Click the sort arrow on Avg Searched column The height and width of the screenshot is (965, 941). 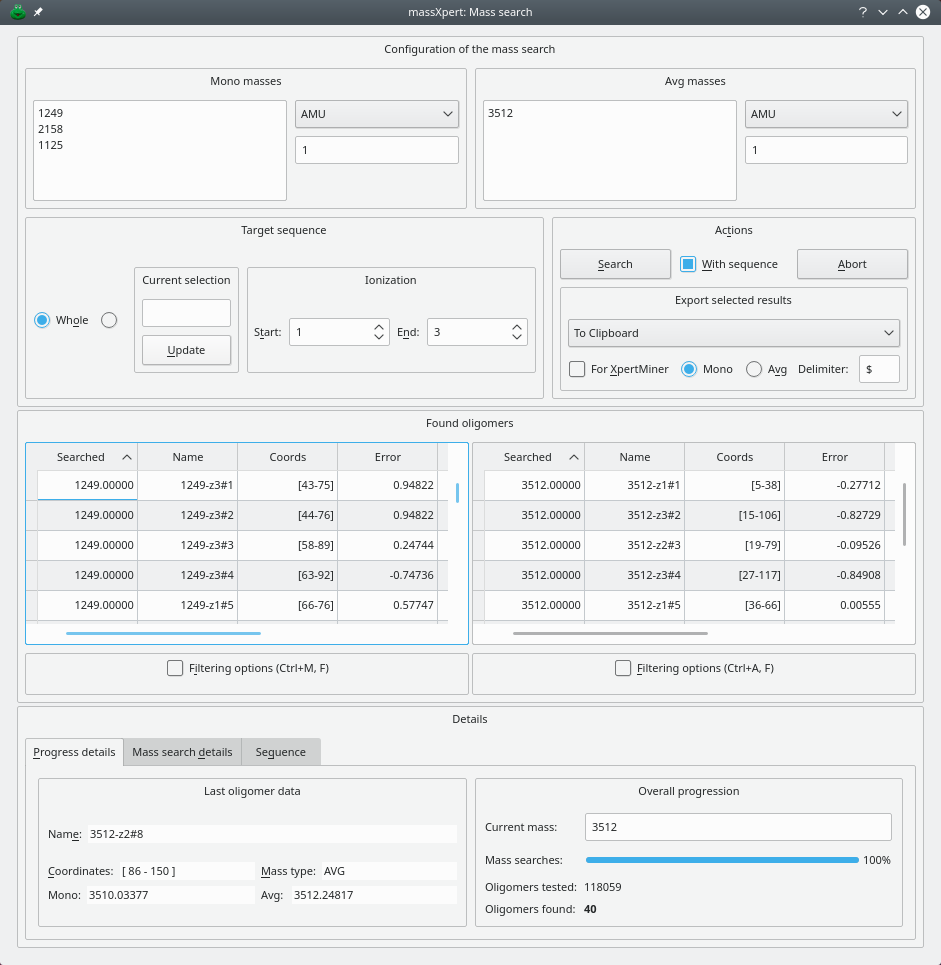pos(574,457)
